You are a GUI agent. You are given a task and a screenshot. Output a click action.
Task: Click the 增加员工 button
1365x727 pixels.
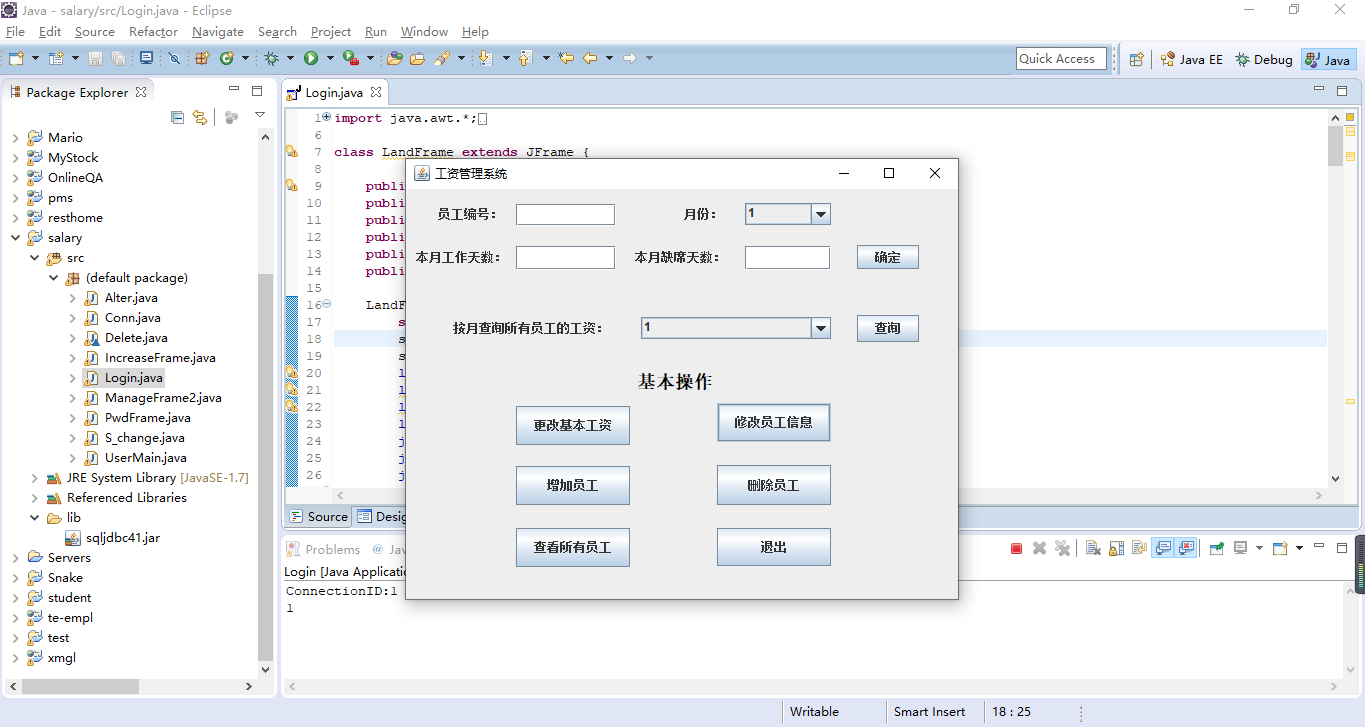(573, 485)
